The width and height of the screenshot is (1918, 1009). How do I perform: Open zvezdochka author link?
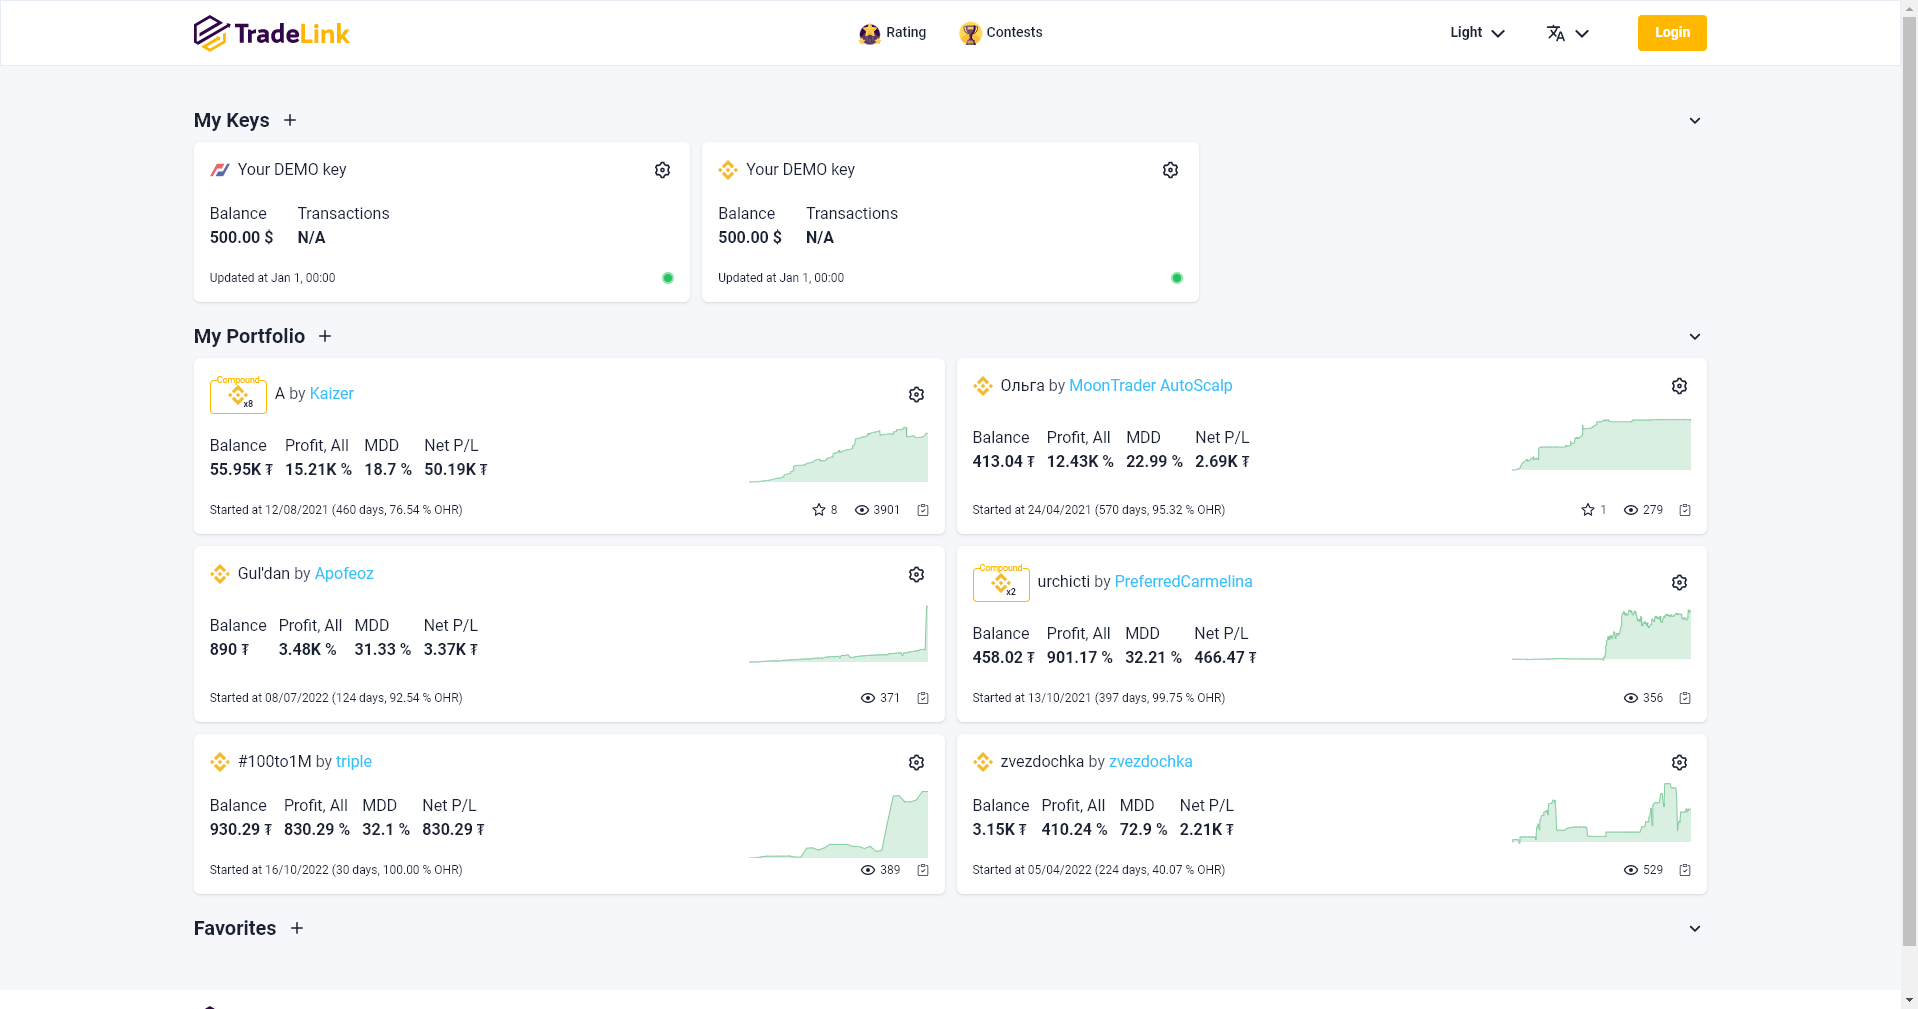coord(1150,762)
